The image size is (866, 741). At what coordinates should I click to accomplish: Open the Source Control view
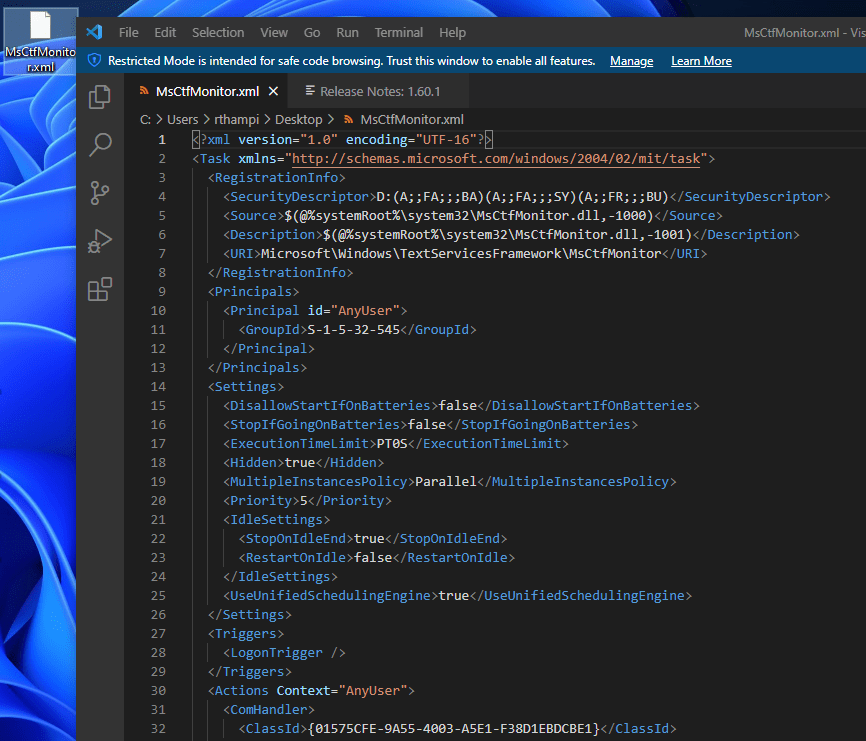tap(100, 193)
